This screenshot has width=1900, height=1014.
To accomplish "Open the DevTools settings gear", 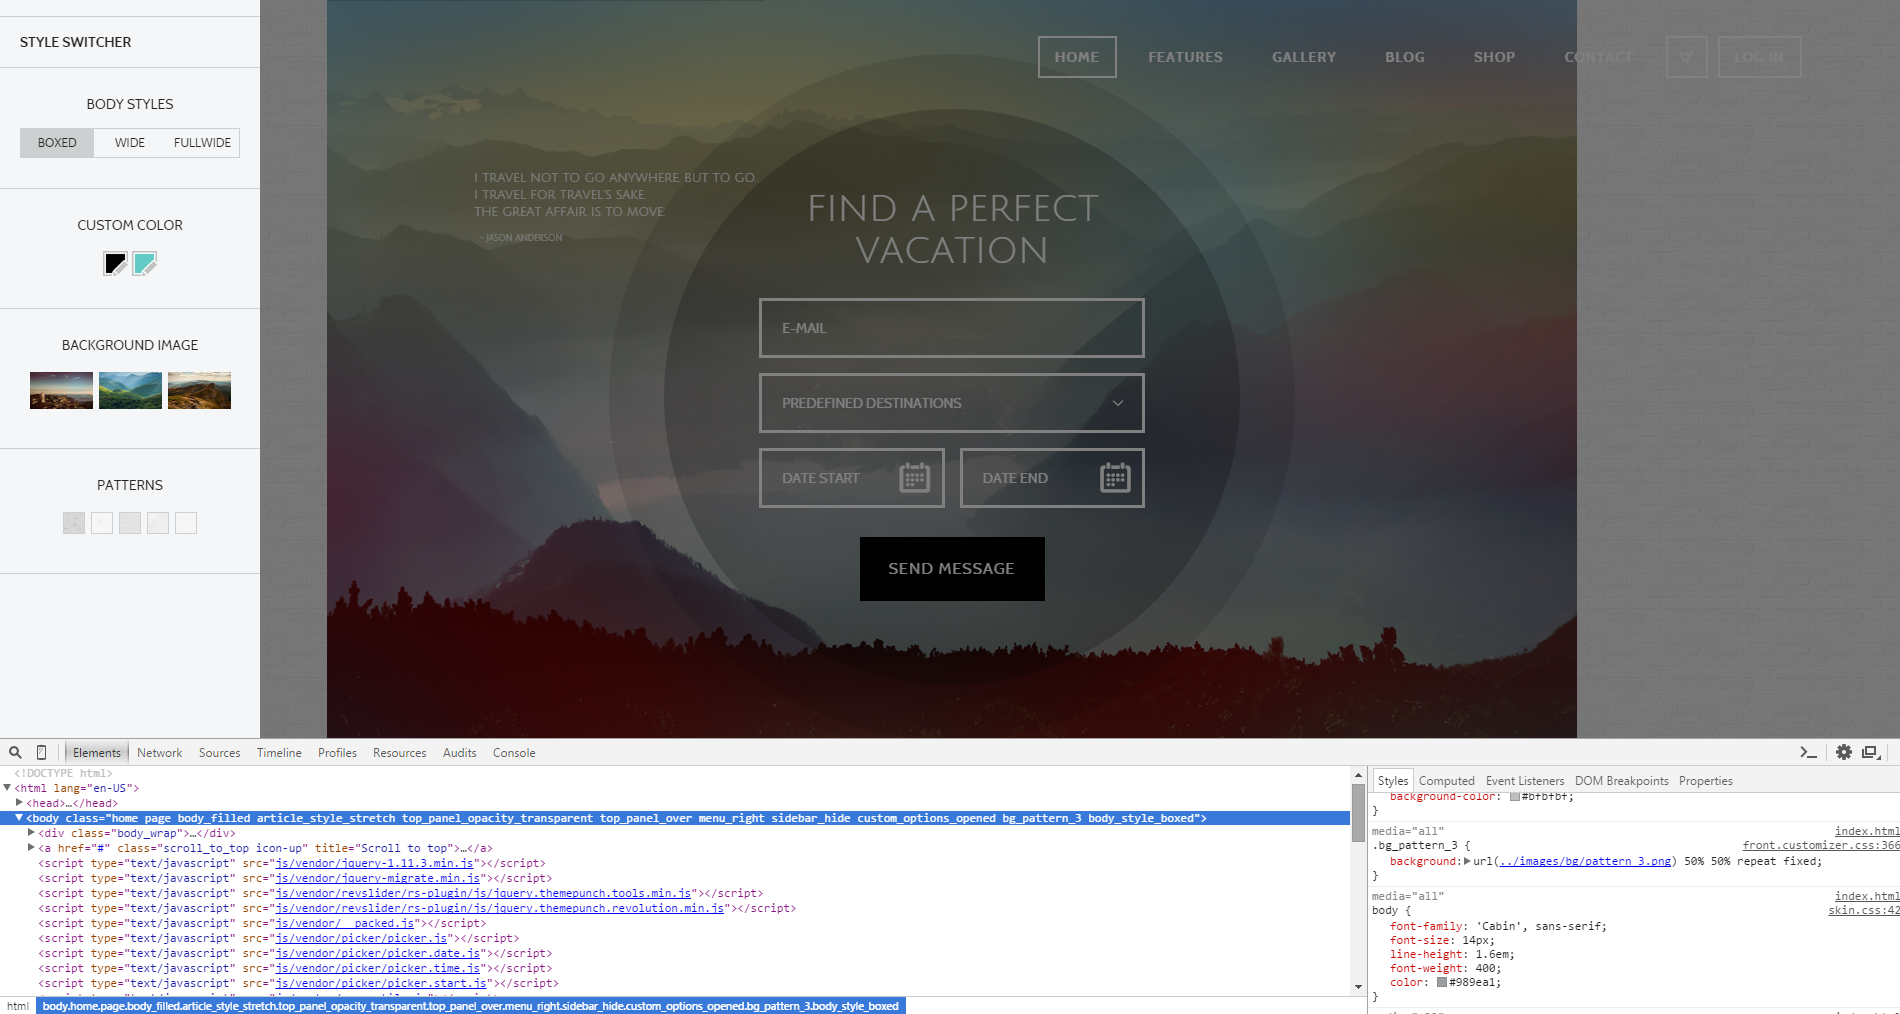I will [x=1843, y=753].
